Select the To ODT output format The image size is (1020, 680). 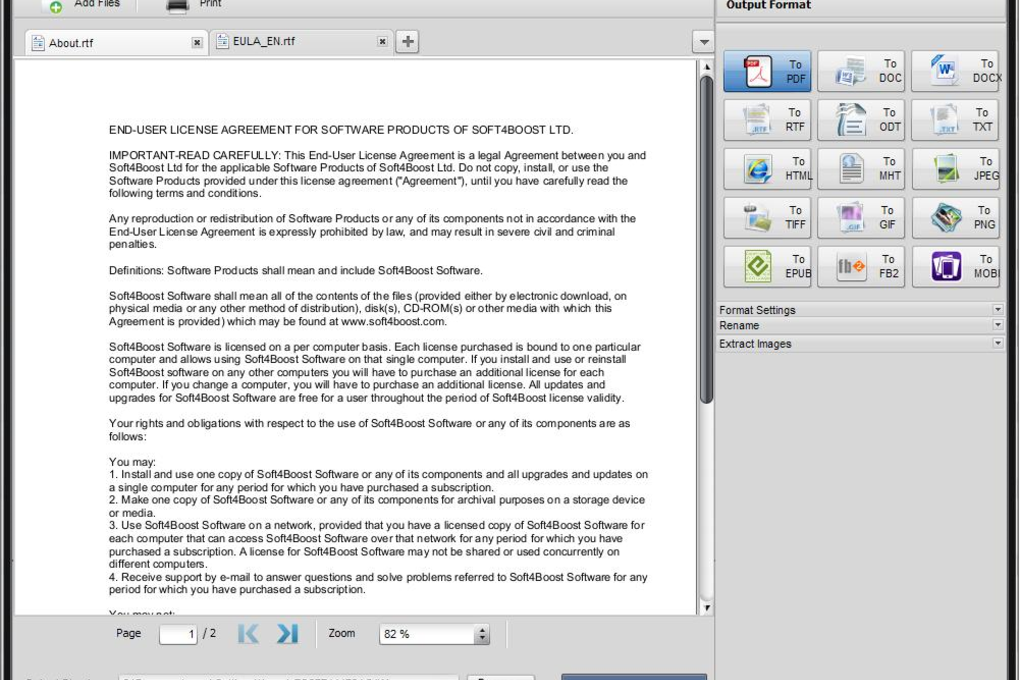pos(861,120)
